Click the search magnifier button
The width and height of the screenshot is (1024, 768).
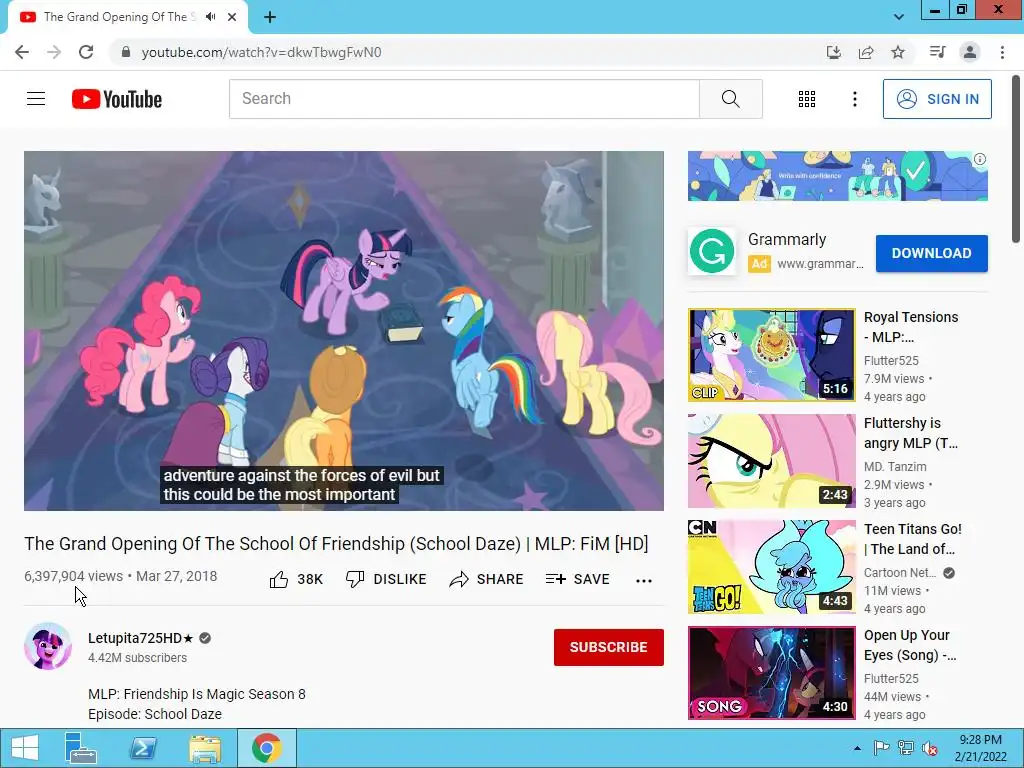point(731,99)
